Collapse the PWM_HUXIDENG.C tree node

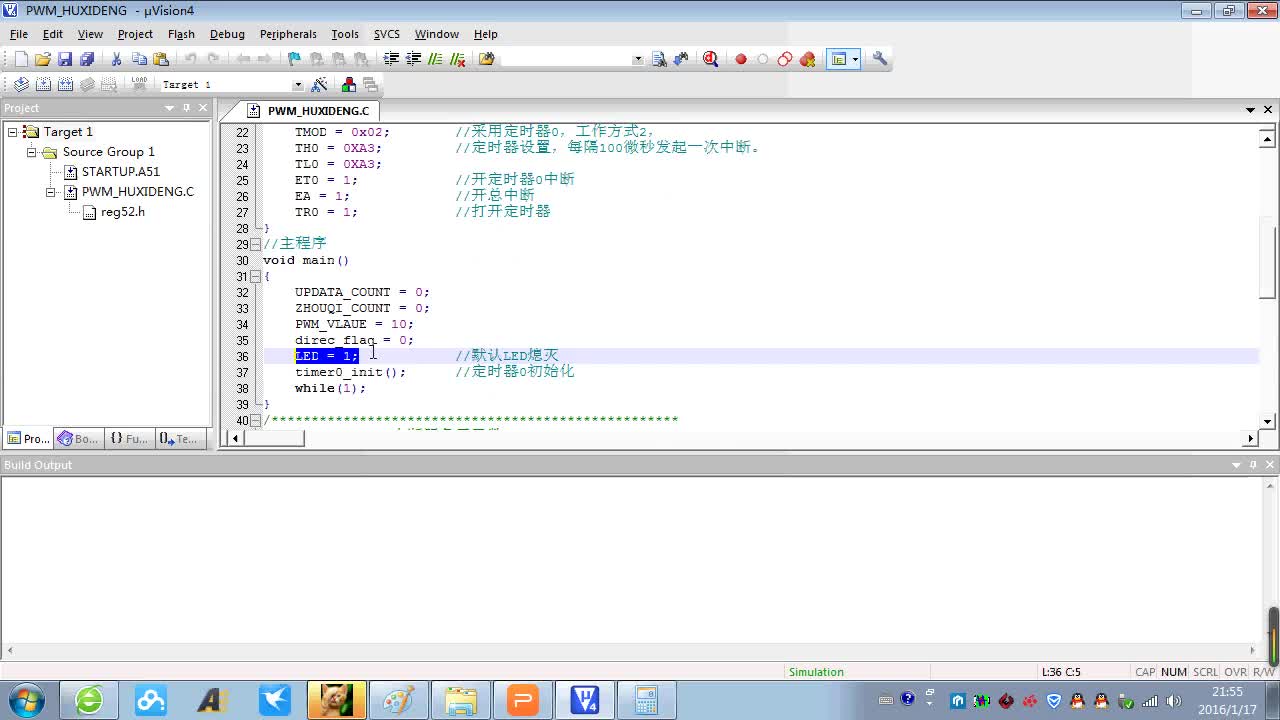coord(51,192)
